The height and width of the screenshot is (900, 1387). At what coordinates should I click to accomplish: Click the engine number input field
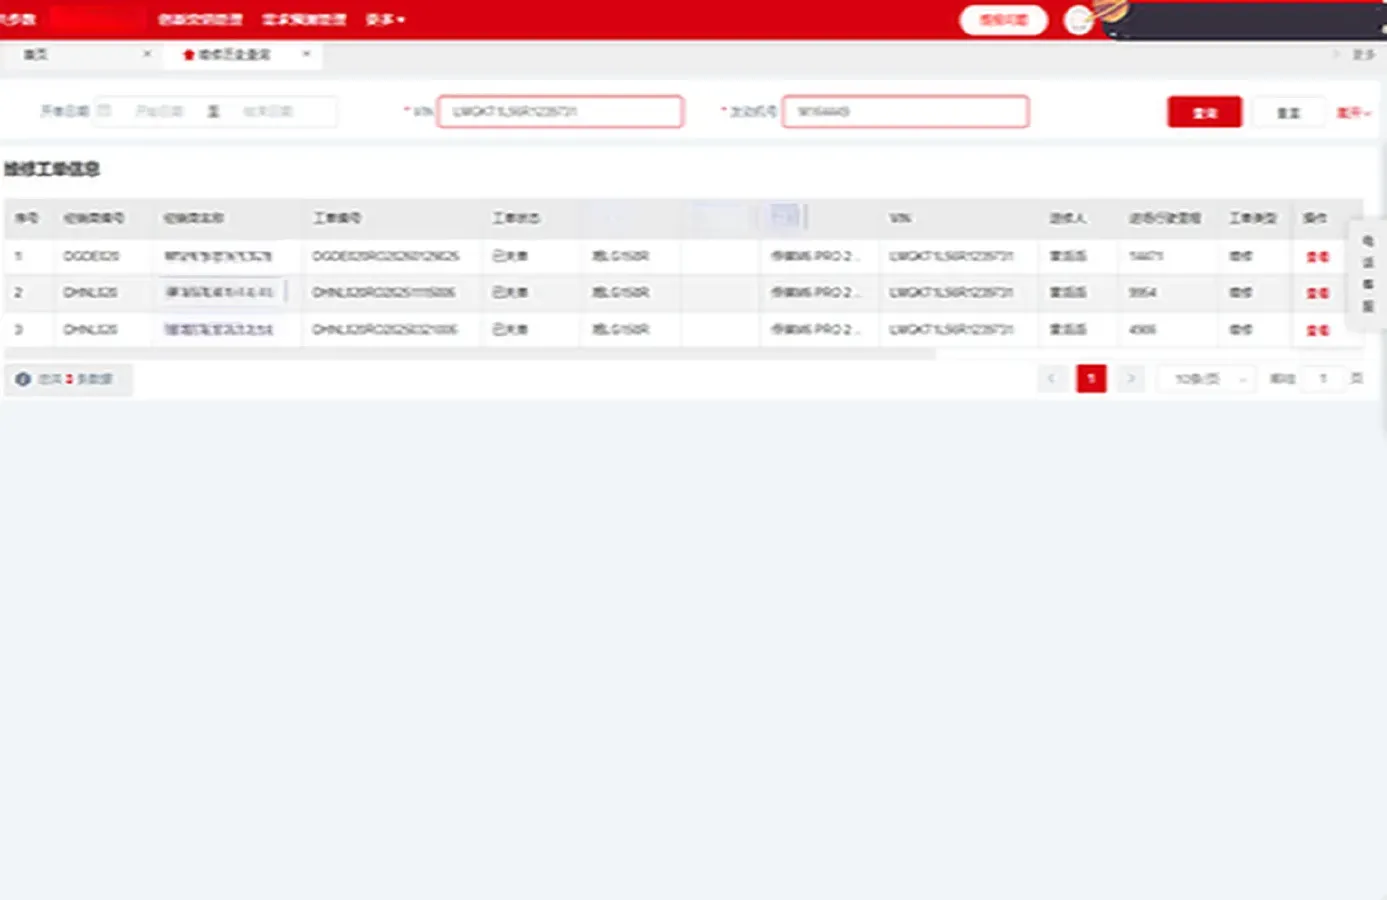tap(905, 111)
